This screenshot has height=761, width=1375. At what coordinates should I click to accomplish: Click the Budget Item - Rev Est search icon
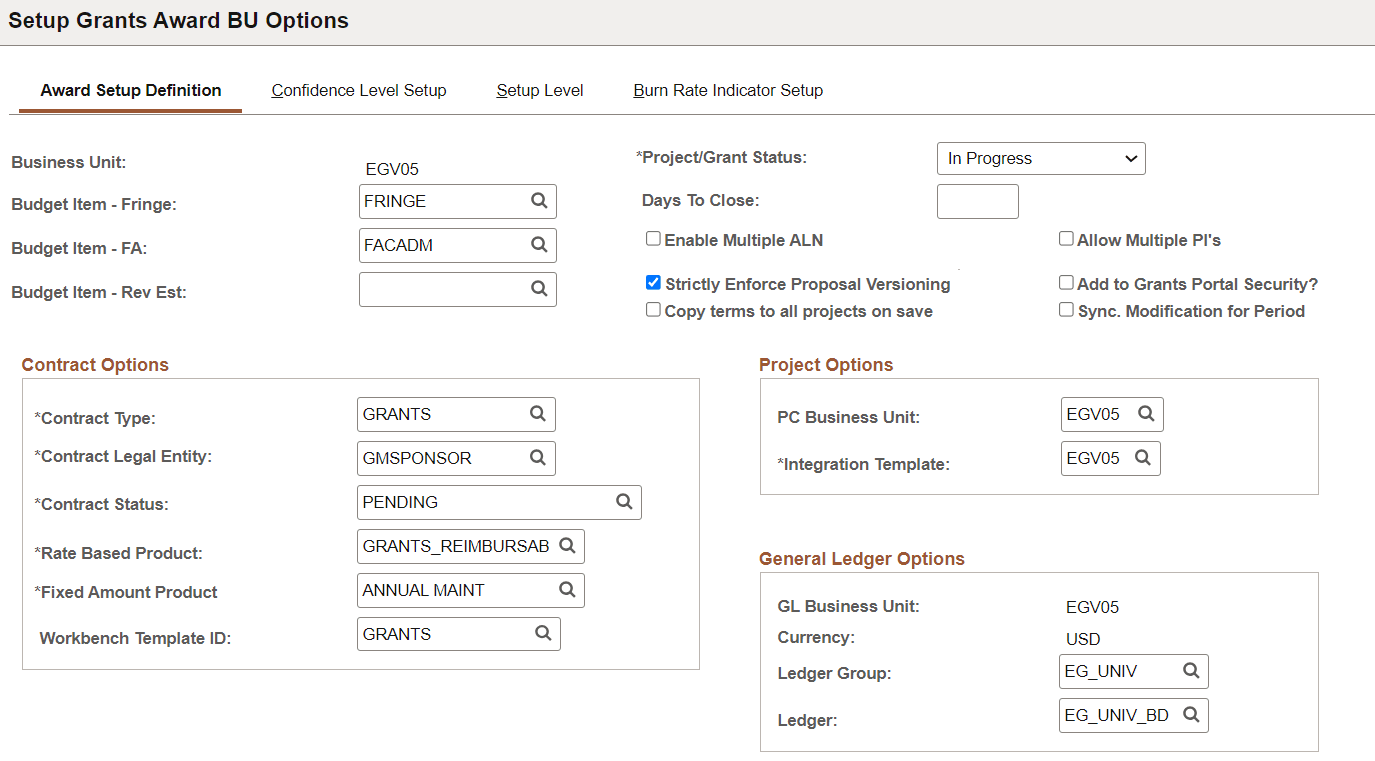pos(541,289)
